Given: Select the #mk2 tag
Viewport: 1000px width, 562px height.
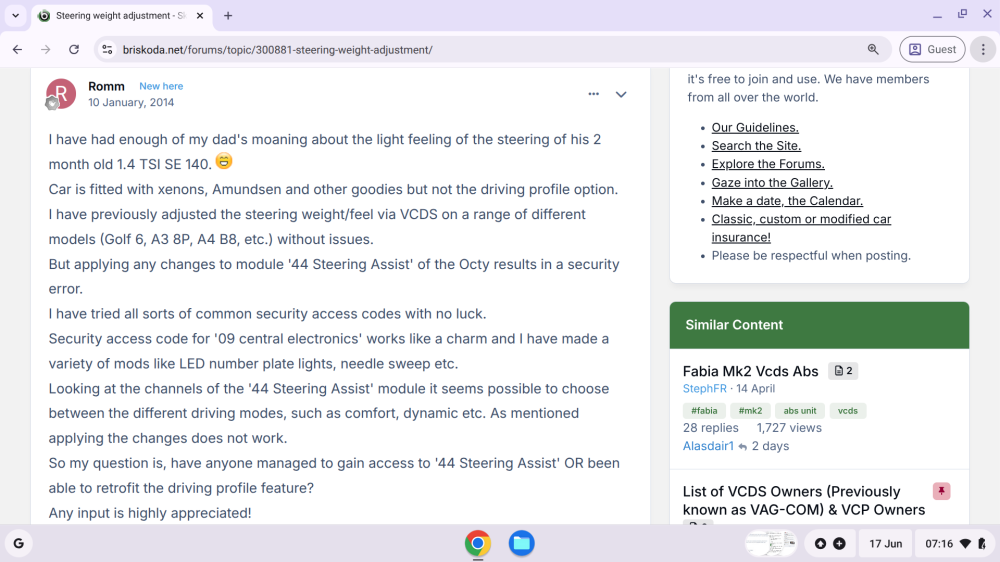Looking at the screenshot, I should pyautogui.click(x=750, y=411).
